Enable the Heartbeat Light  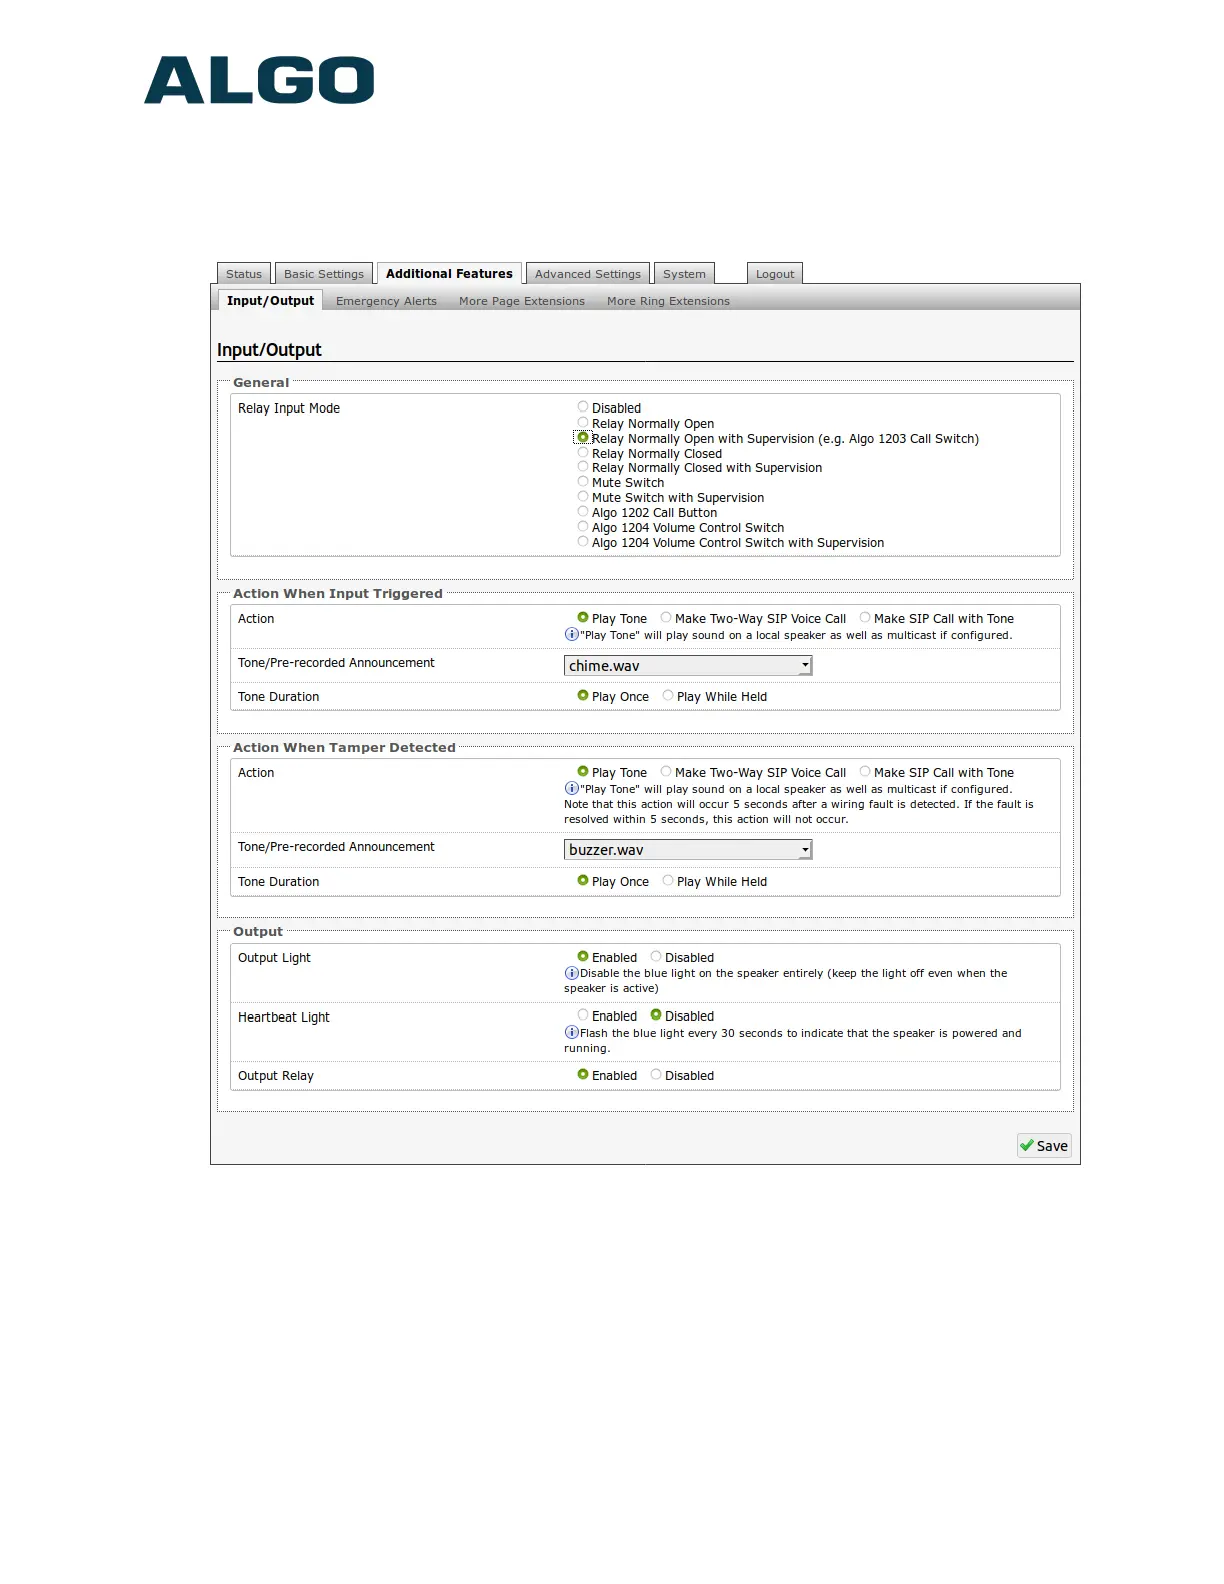(x=583, y=1015)
